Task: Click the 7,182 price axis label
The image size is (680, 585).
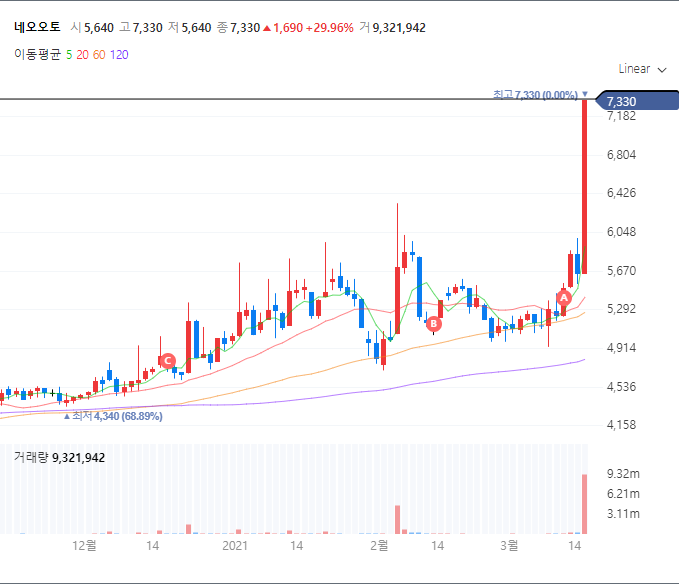Action: pyautogui.click(x=621, y=116)
